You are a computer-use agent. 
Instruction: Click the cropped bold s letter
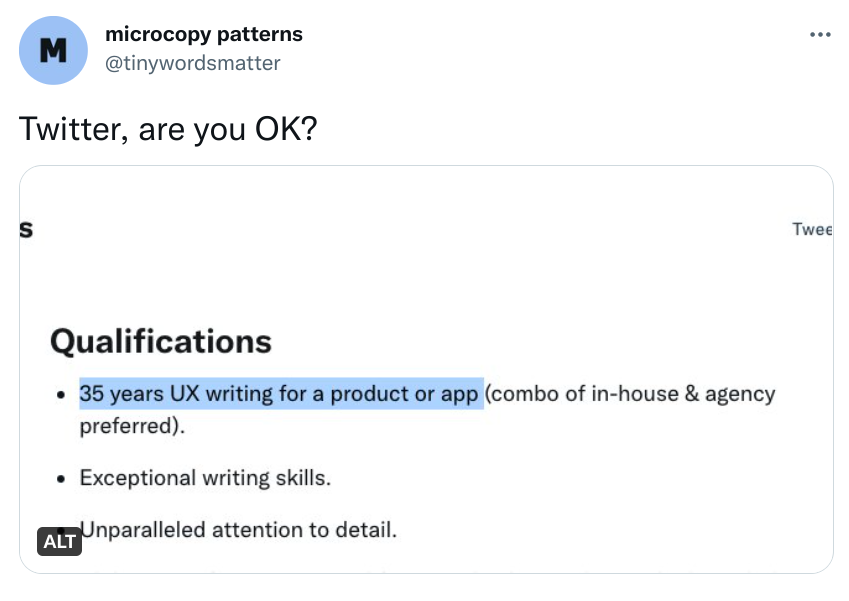coord(26,229)
